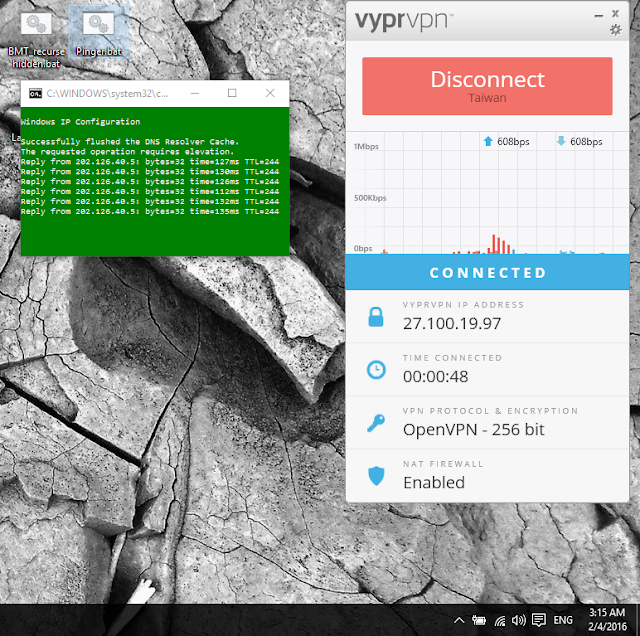
Task: Select the Pinger.bat desktop icon
Action: 98,32
